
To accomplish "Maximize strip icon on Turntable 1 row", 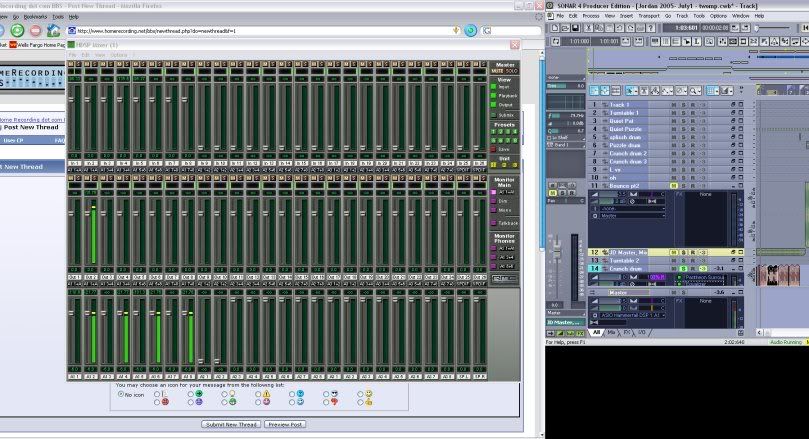I will pos(741,112).
